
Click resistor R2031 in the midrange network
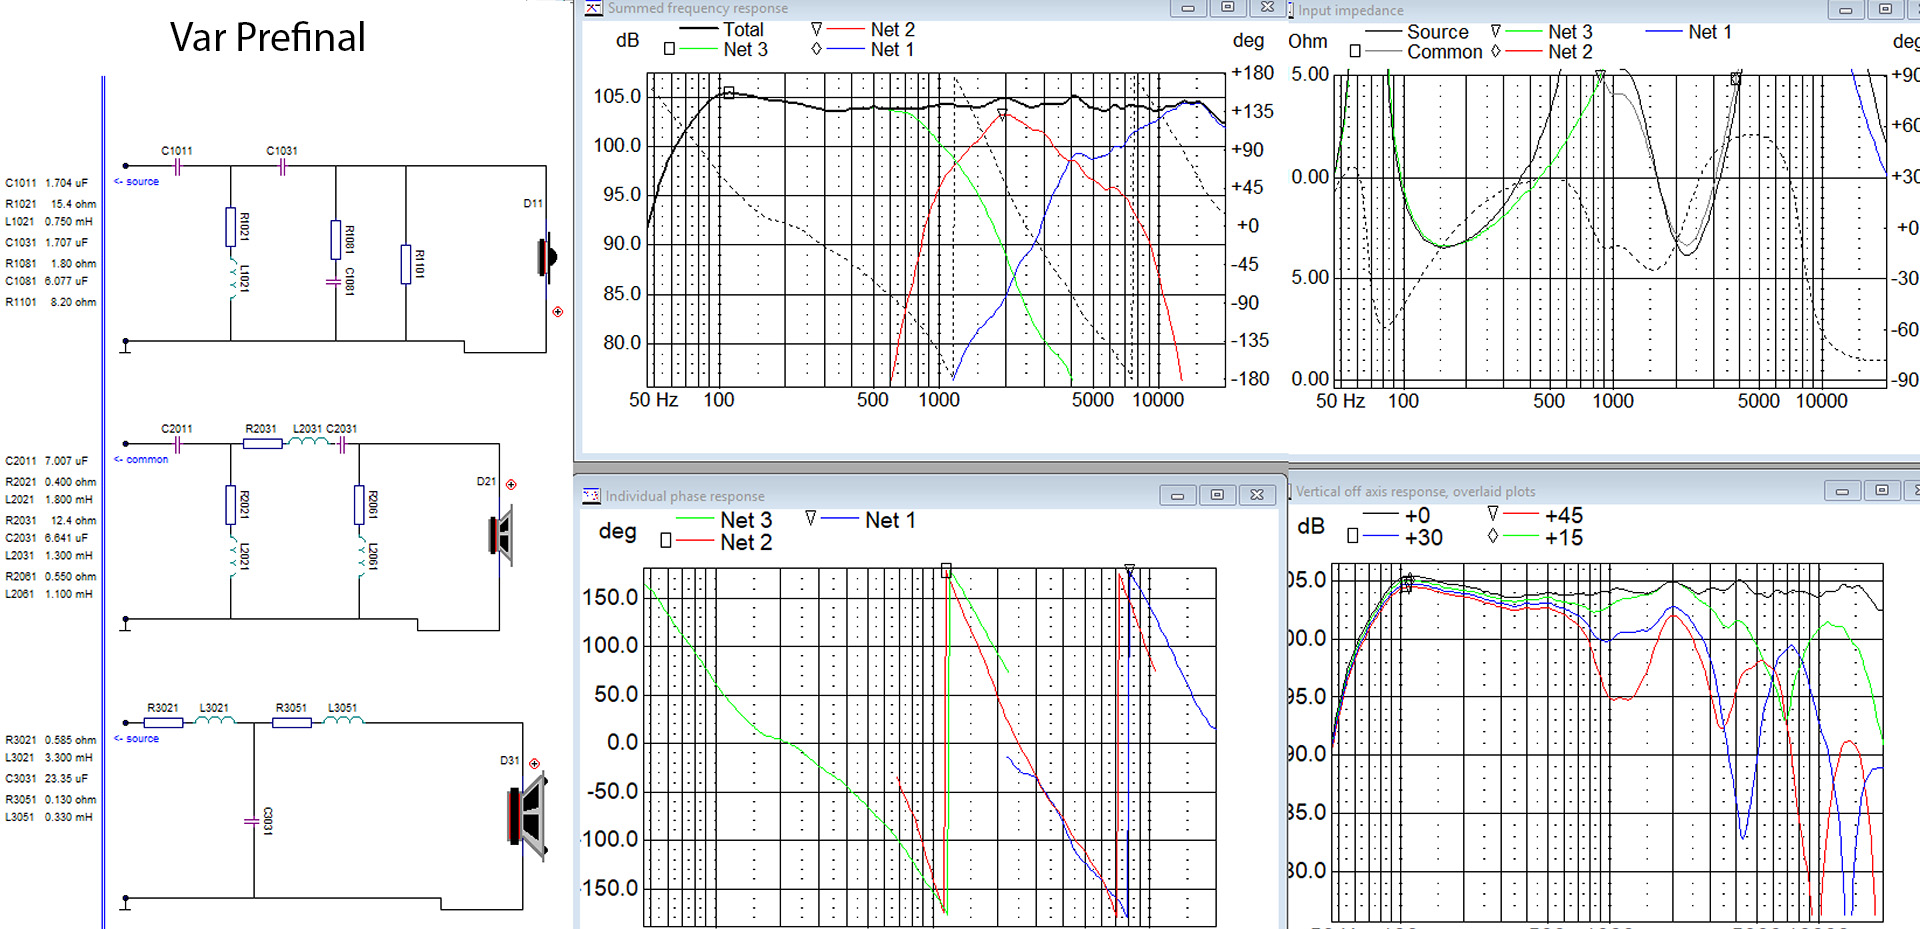pos(262,443)
